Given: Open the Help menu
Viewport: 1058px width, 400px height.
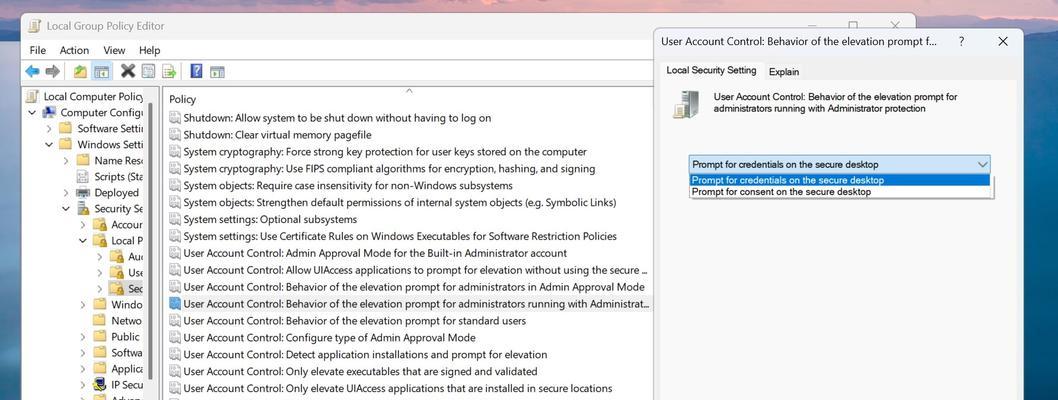Looking at the screenshot, I should [x=150, y=50].
